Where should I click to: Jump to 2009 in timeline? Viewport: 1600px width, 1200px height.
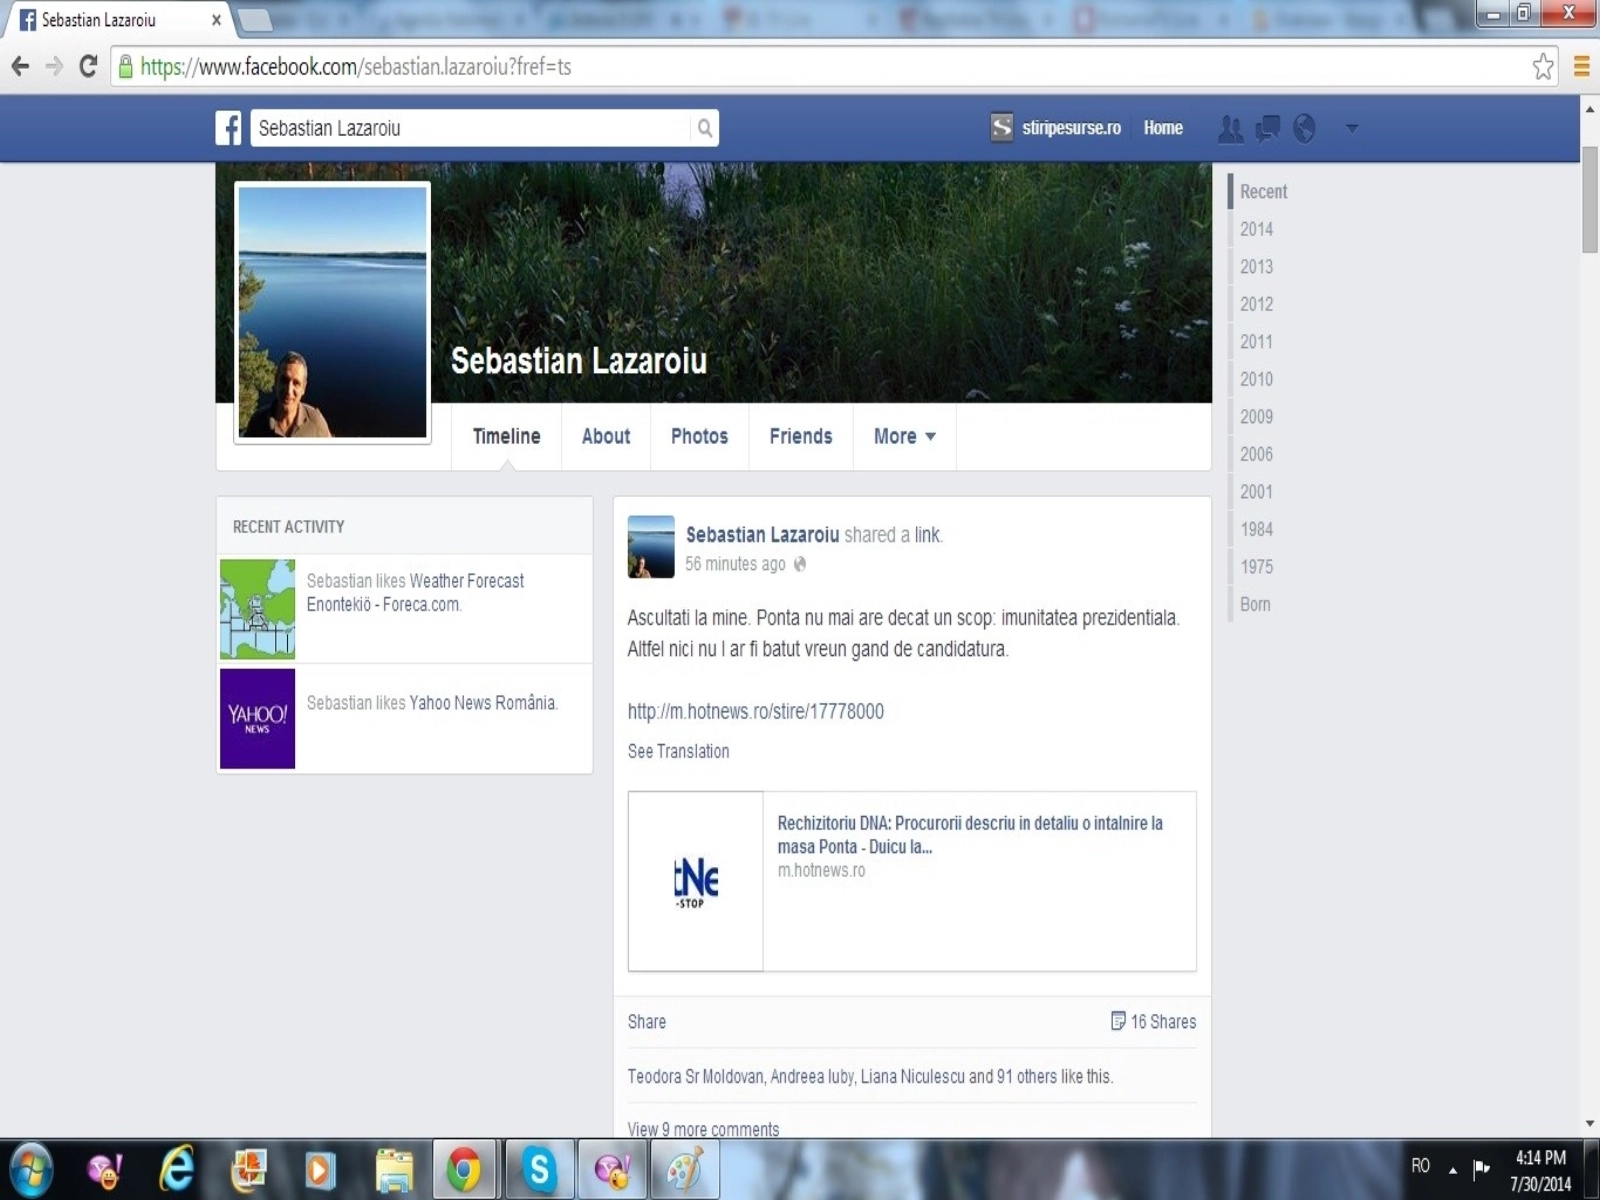(1256, 417)
